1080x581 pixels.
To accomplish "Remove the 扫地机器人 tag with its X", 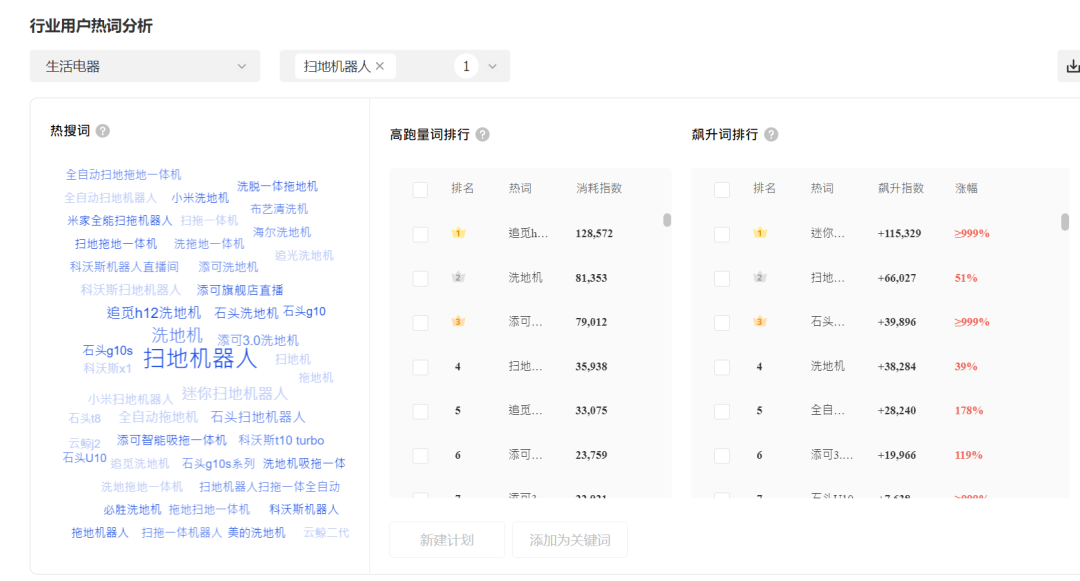I will (380, 66).
